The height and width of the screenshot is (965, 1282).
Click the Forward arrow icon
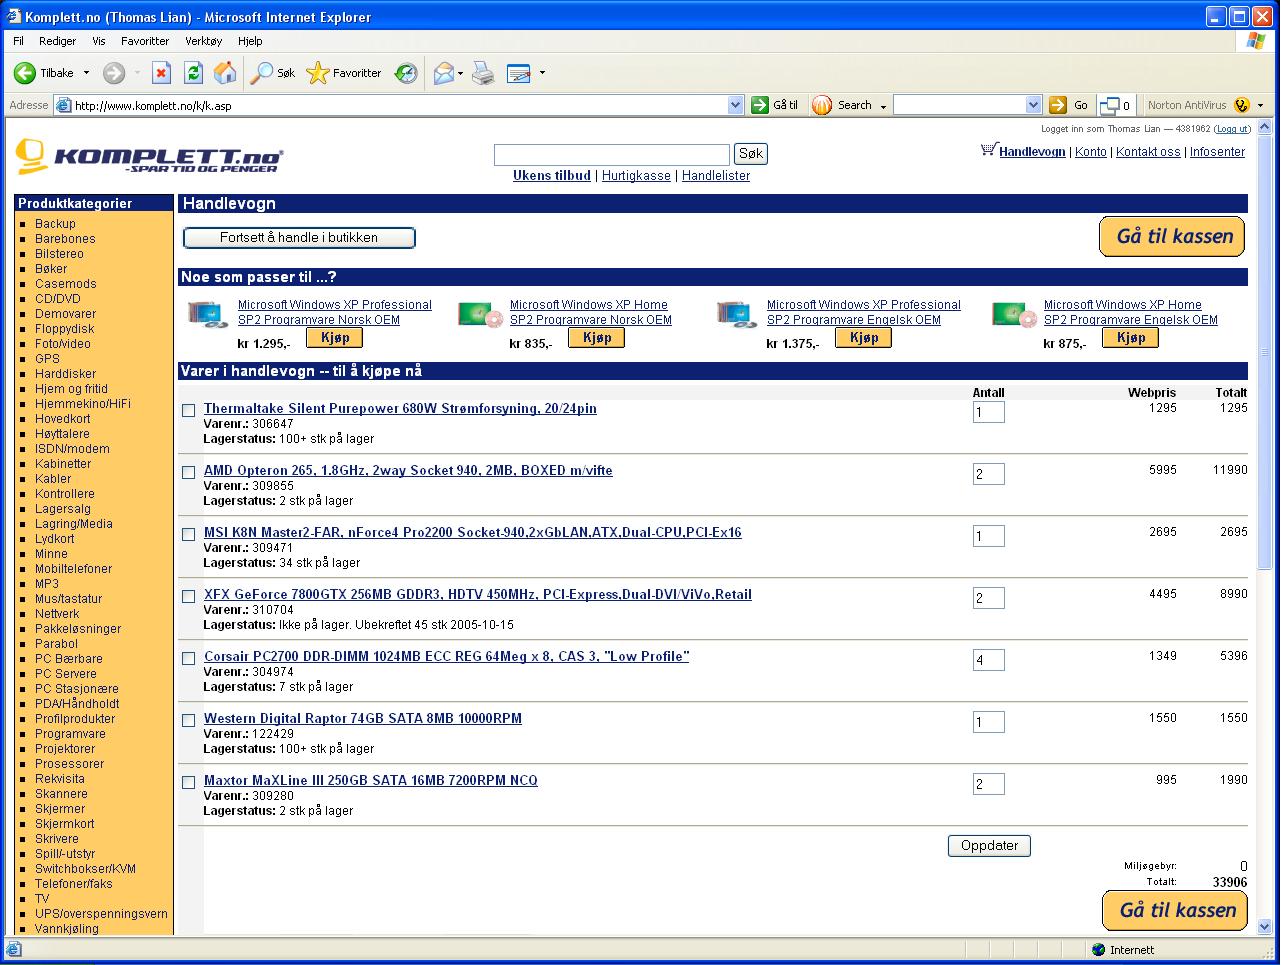(114, 73)
